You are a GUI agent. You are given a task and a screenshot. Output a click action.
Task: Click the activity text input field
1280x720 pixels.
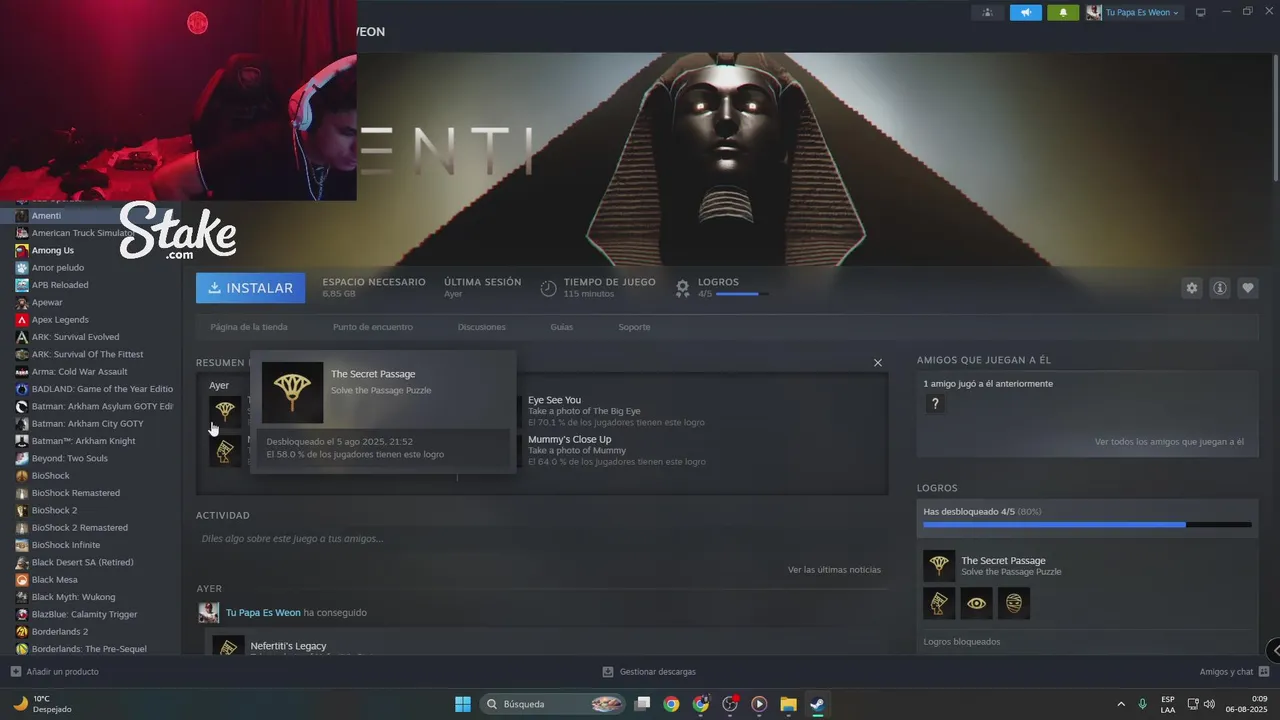point(541,539)
